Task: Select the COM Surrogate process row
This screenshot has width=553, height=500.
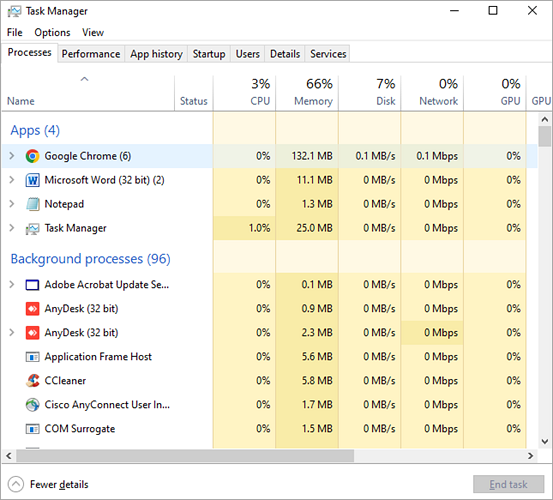Action: coord(269,429)
